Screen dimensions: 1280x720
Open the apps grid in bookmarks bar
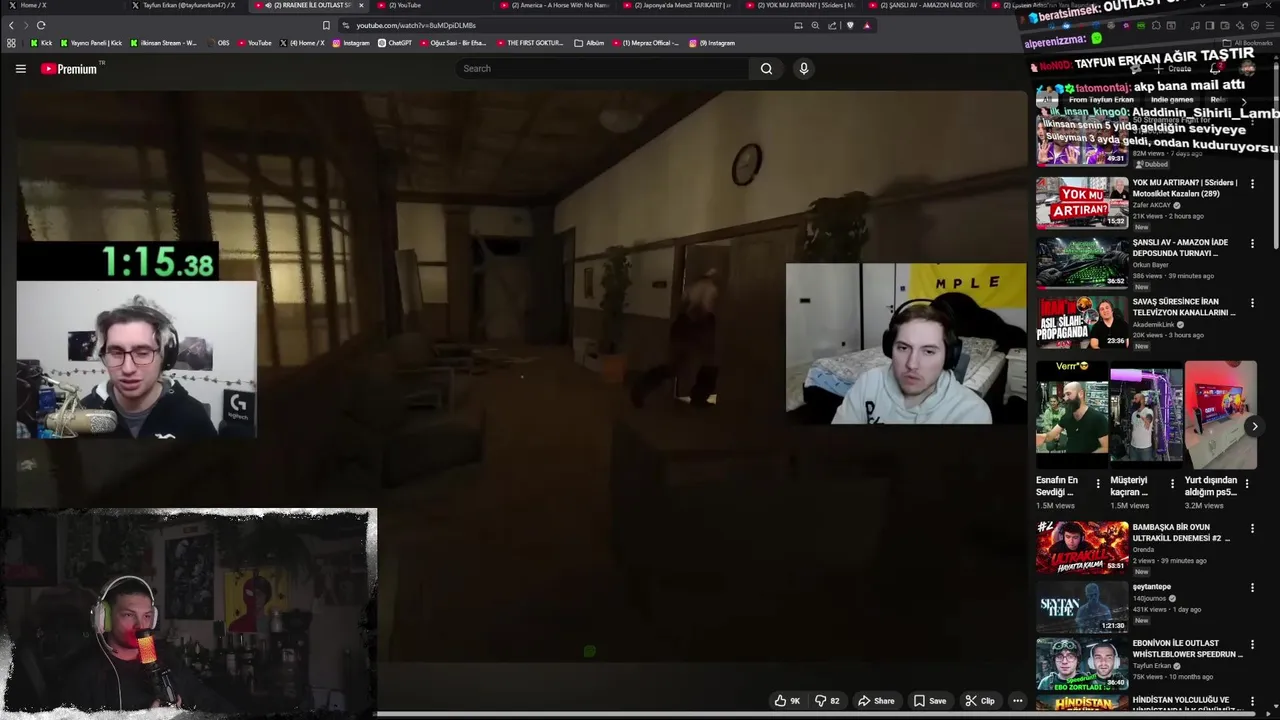11,43
